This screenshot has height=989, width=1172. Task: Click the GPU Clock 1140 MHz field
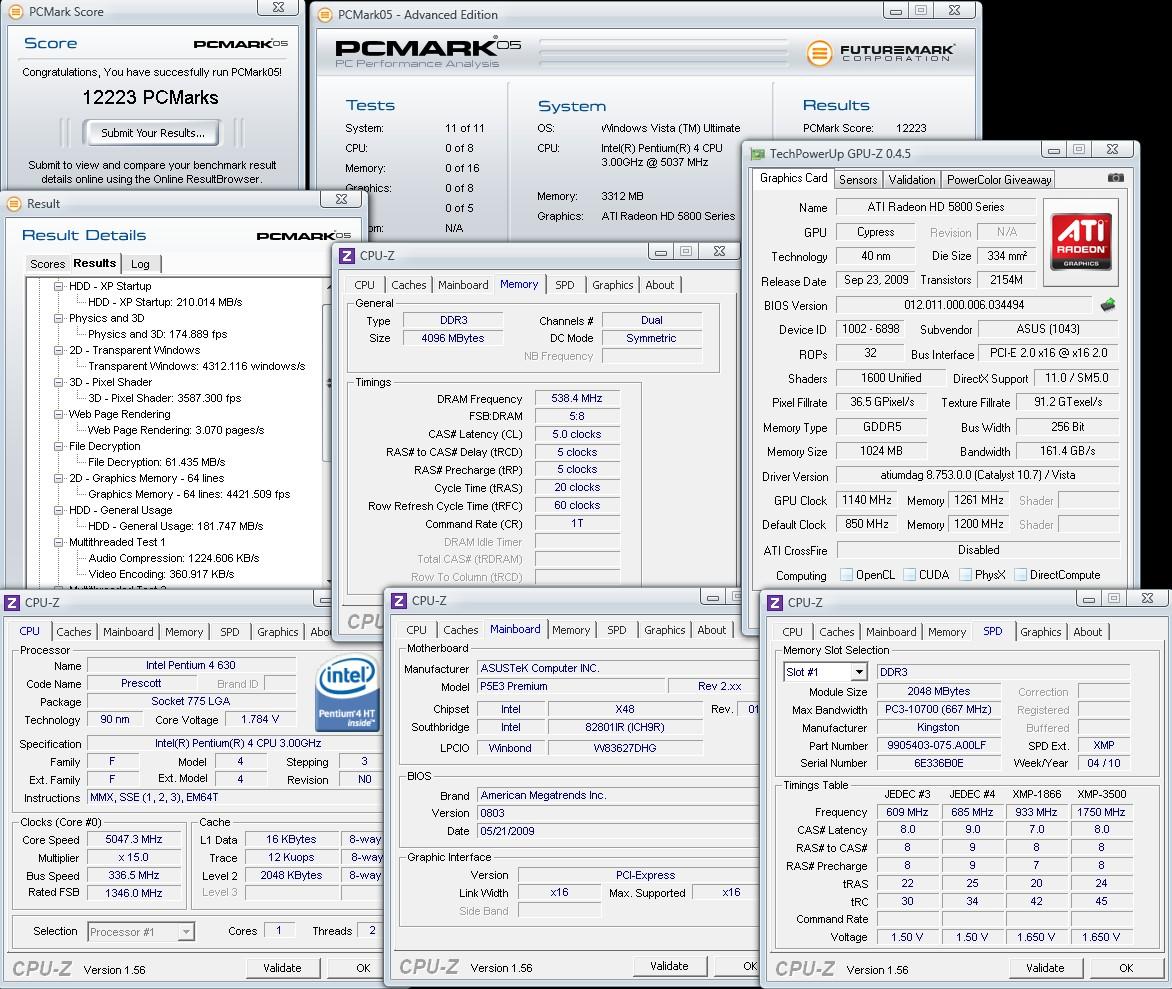pos(867,500)
